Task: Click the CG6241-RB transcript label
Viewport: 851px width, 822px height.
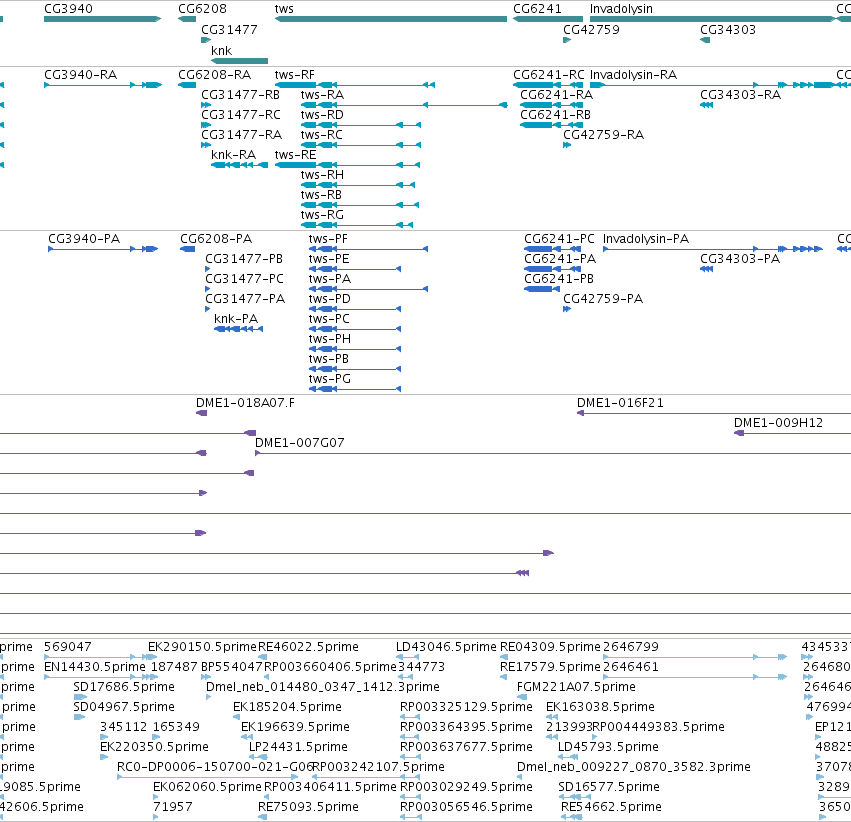Action: click(x=555, y=114)
